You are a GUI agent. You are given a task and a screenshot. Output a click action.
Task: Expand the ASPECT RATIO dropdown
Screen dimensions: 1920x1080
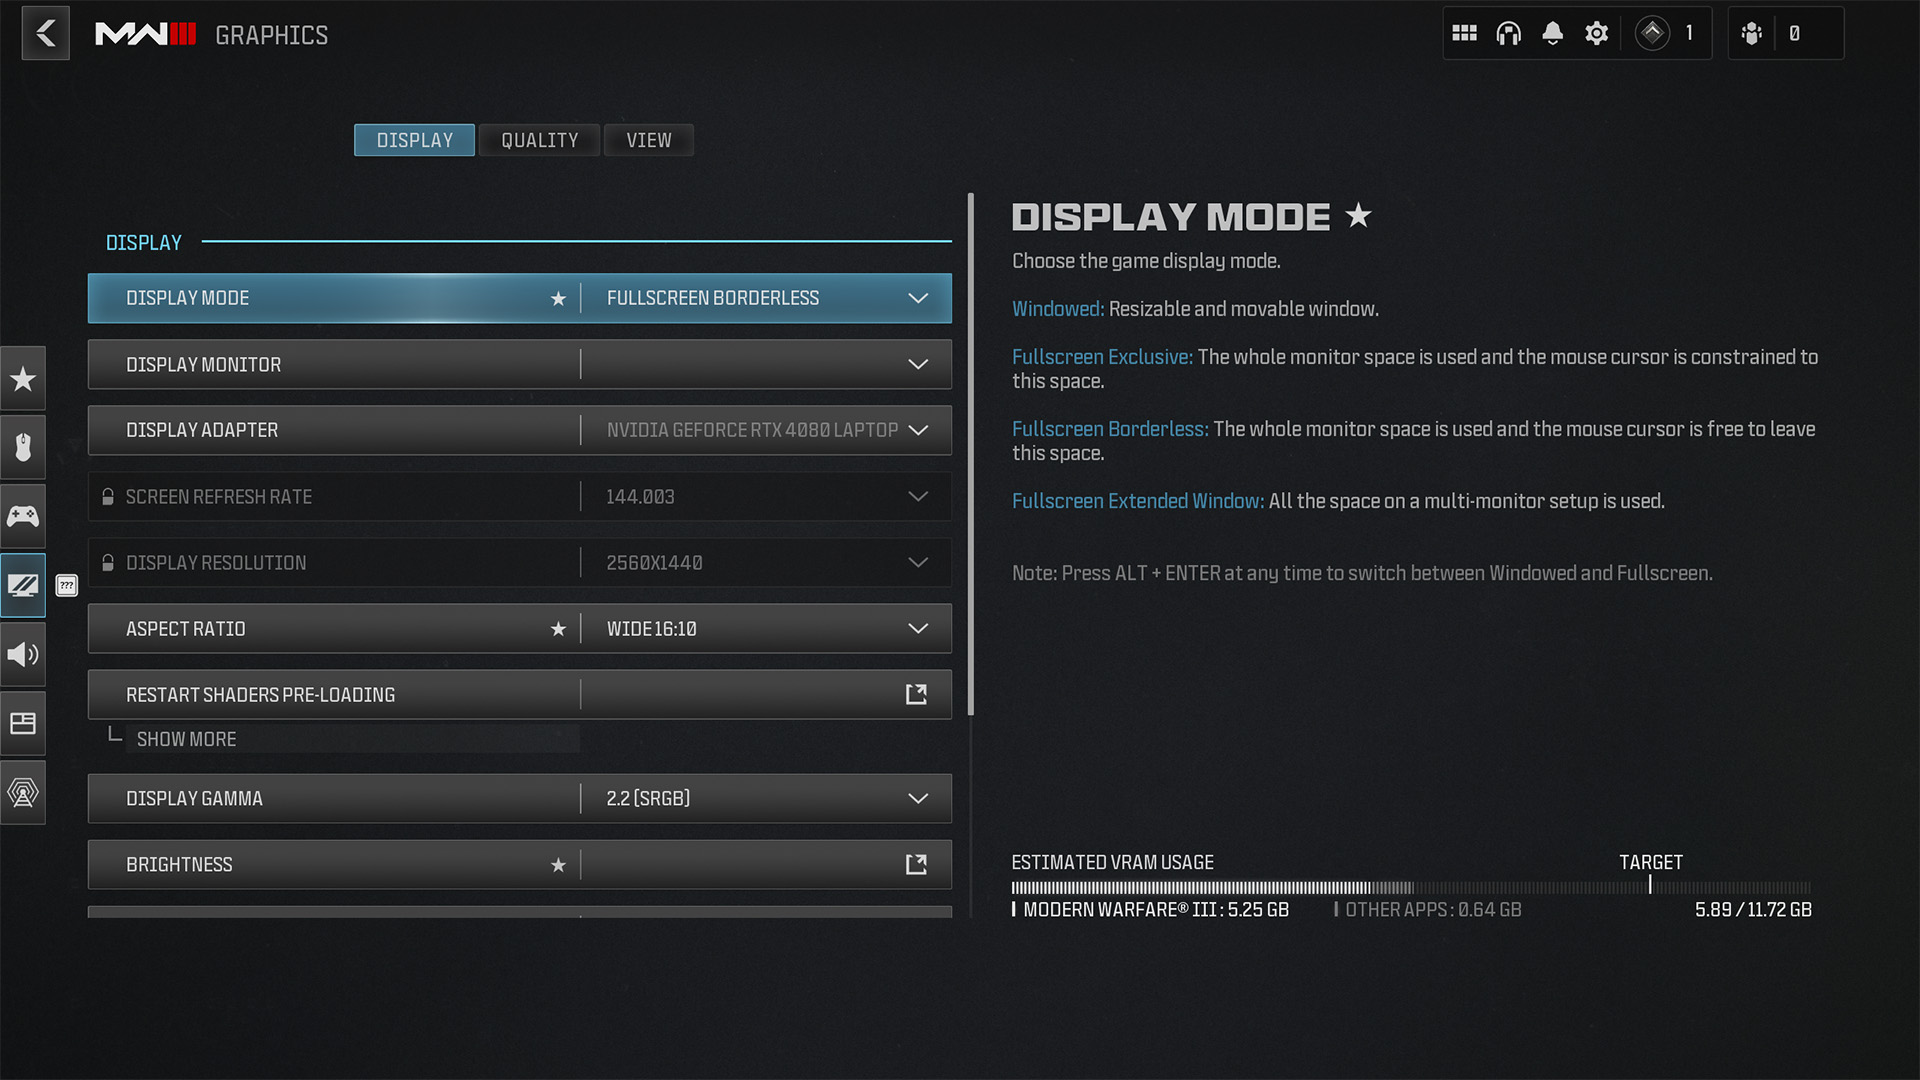(919, 628)
